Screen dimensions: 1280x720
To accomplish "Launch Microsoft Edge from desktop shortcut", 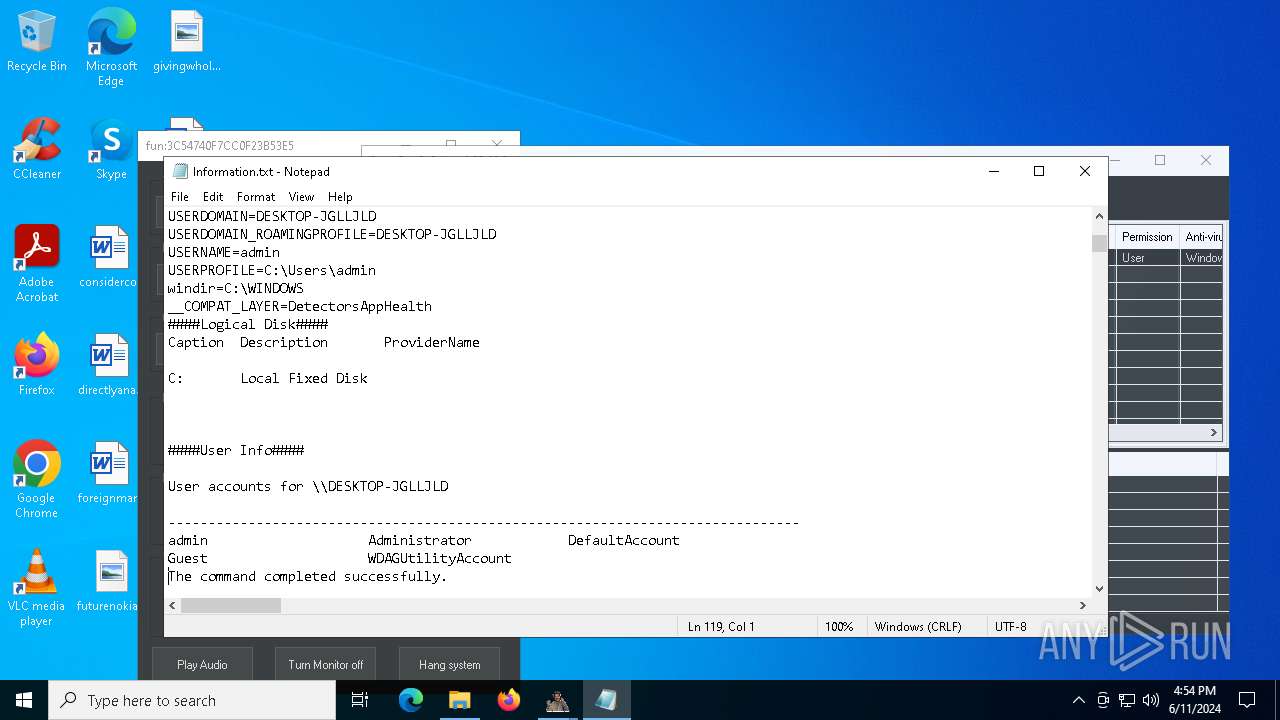I will (111, 47).
